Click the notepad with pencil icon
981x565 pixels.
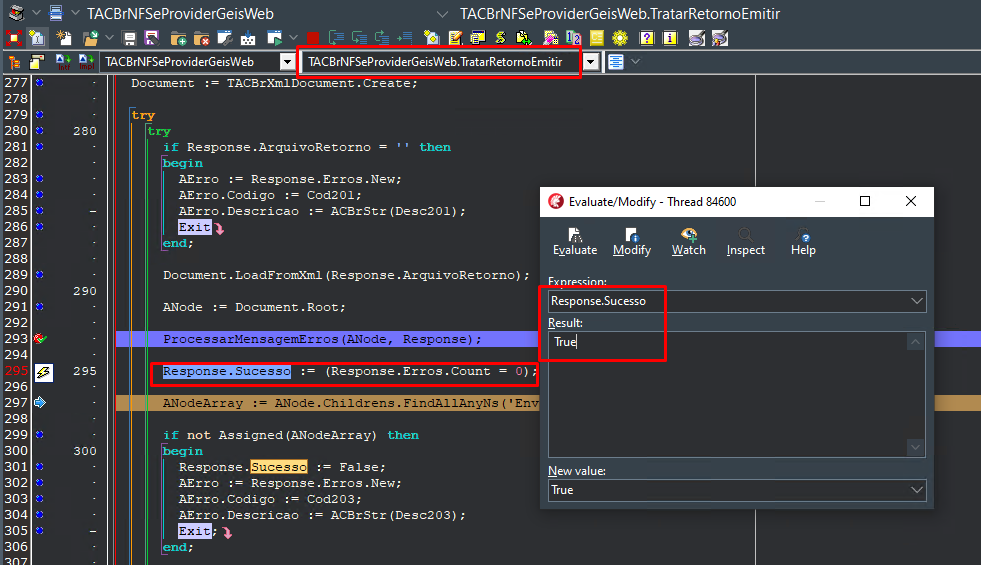455,38
